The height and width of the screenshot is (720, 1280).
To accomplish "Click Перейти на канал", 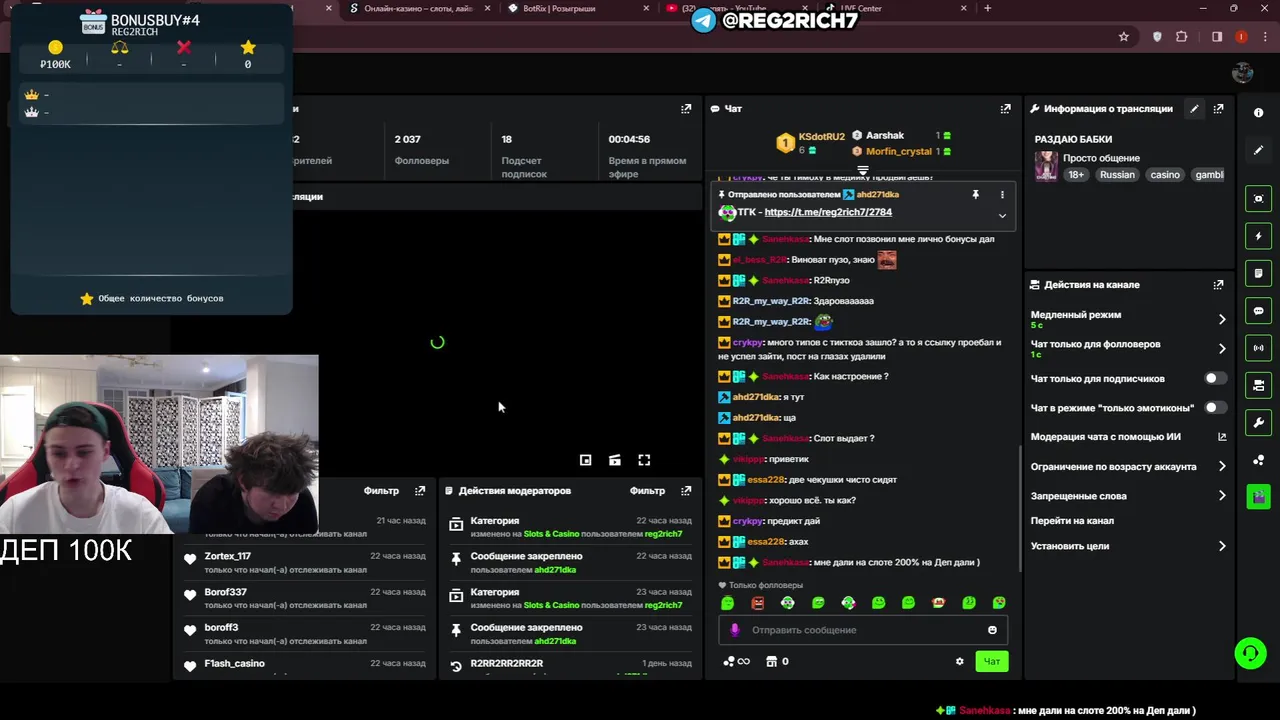I will [x=1072, y=521].
